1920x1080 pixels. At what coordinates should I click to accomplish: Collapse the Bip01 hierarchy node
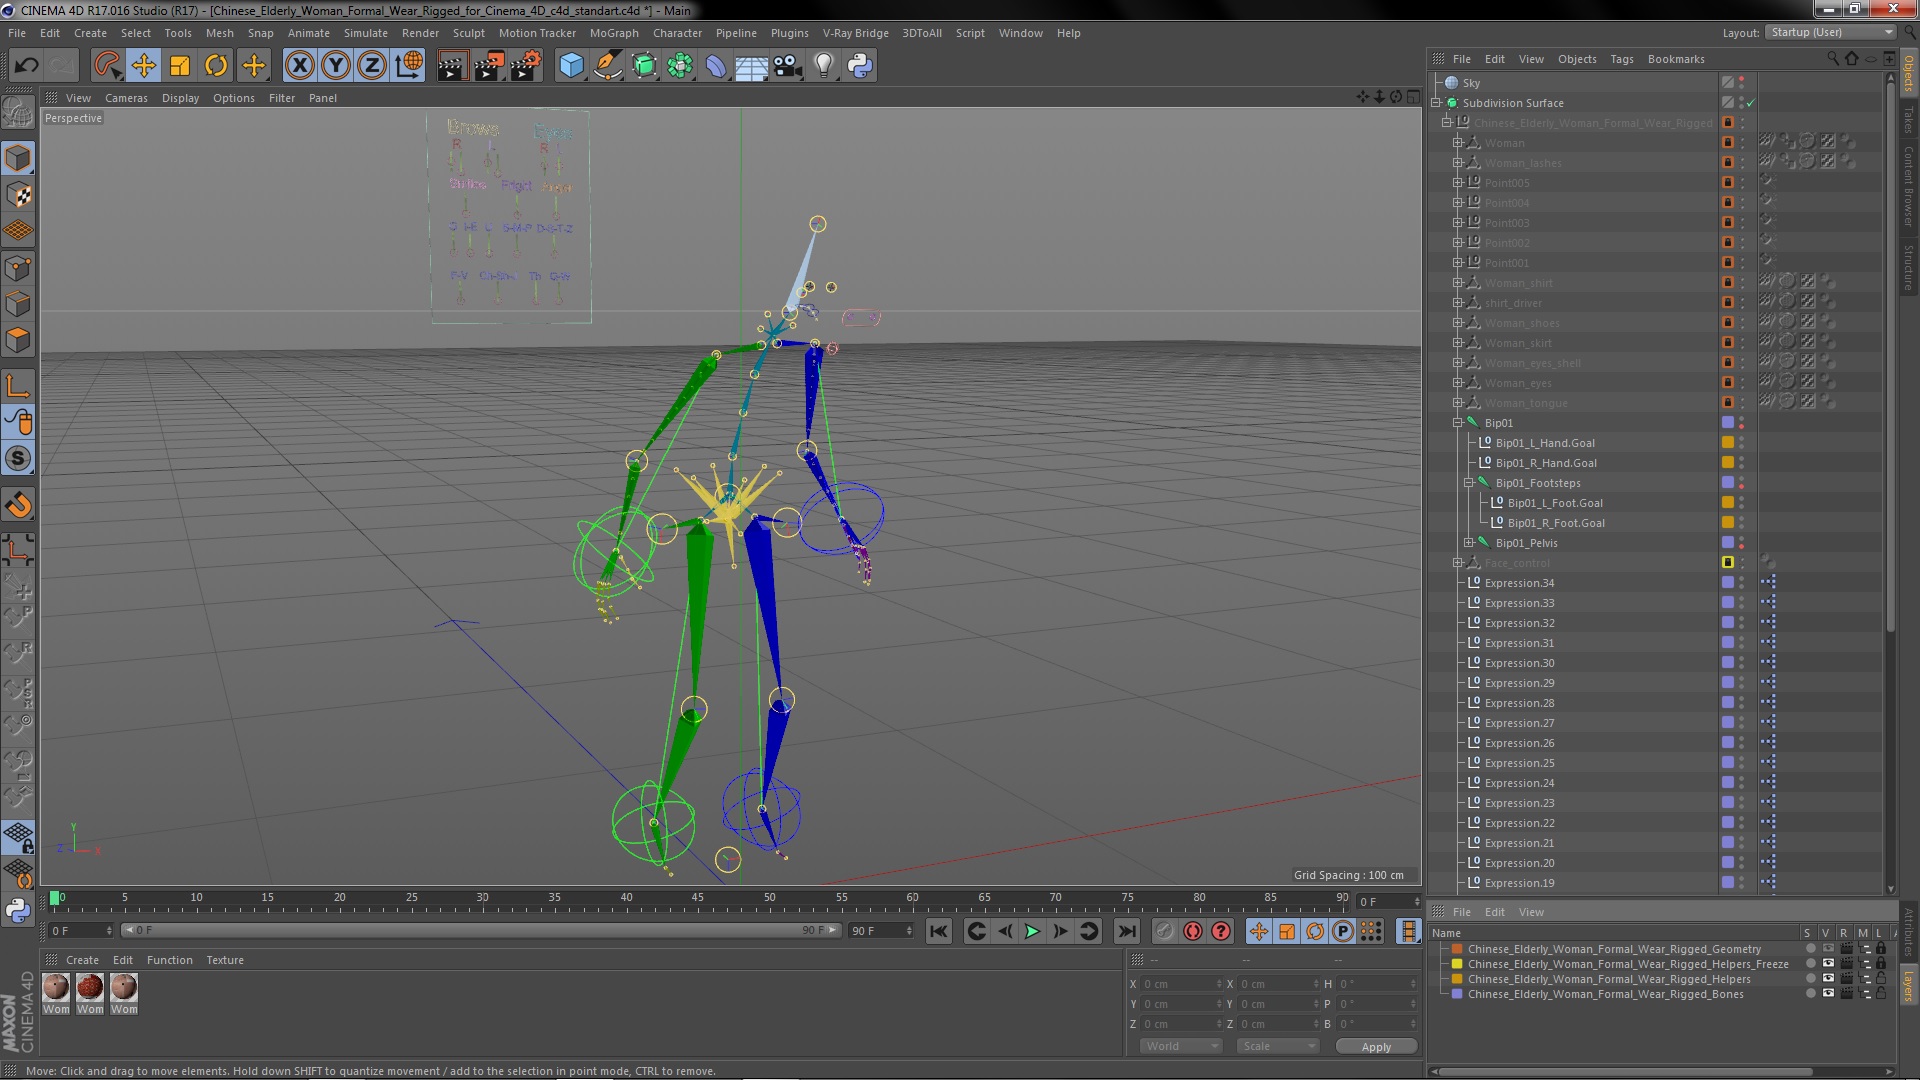(1457, 423)
